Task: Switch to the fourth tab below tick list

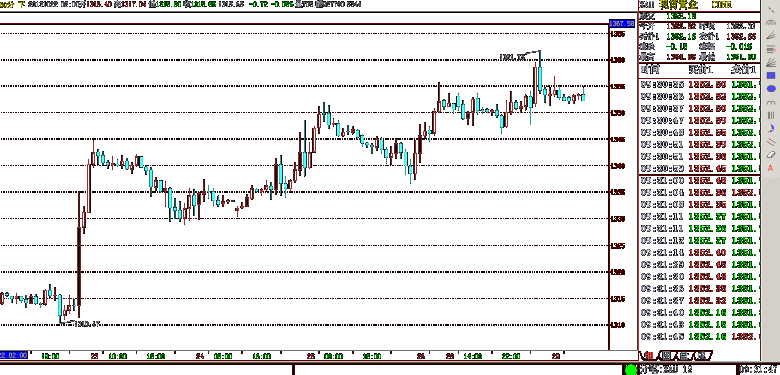Action: [x=702, y=356]
